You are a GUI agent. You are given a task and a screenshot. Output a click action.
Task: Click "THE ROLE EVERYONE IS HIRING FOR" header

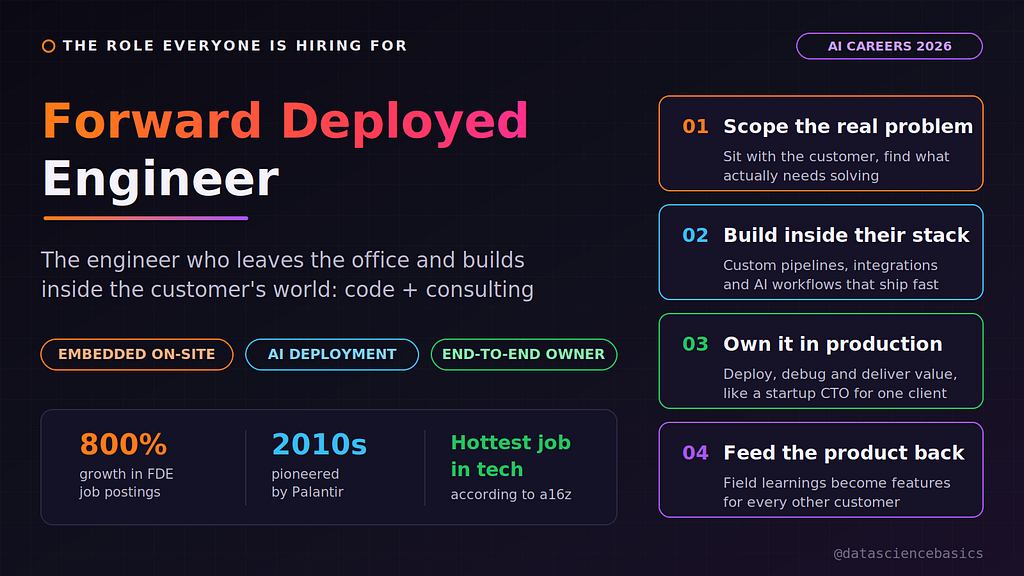(x=235, y=46)
